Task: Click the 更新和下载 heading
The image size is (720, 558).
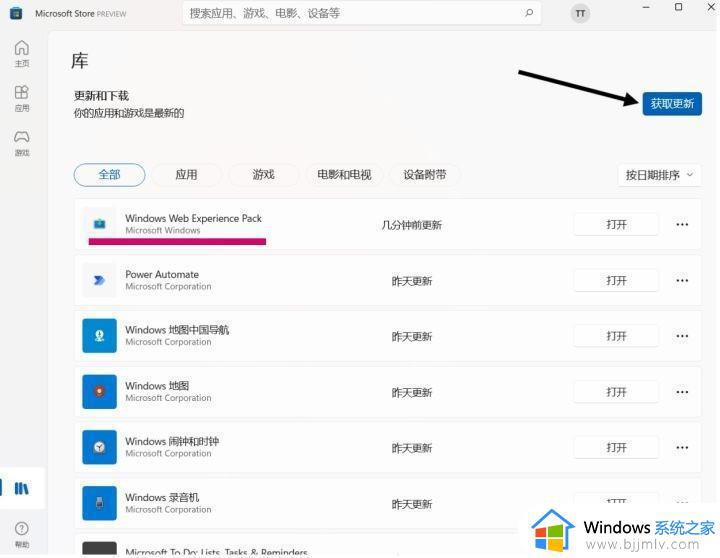Action: click(x=101, y=96)
